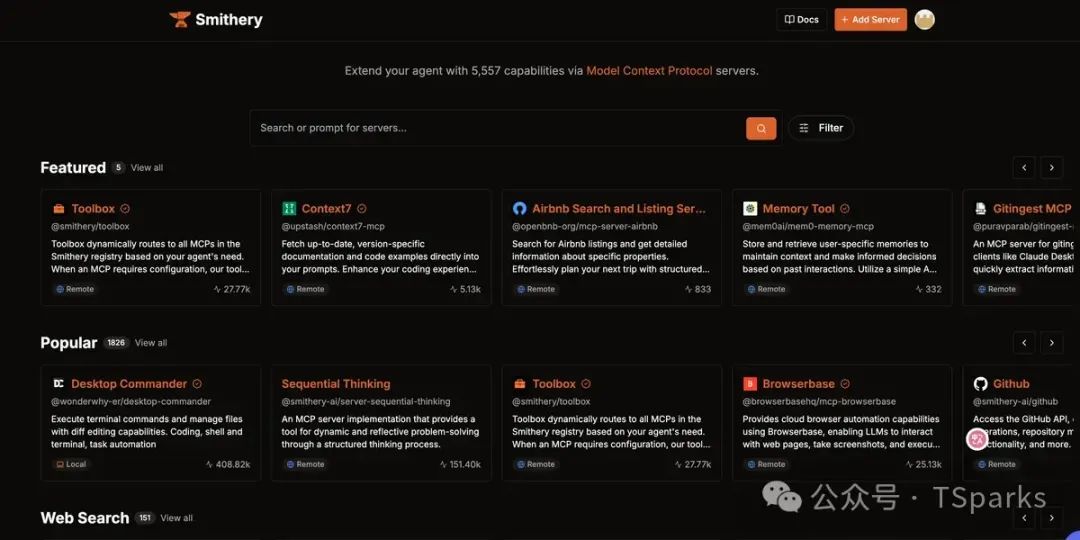
Task: Click the Gitingest MCP document icon
Action: [x=980, y=209]
